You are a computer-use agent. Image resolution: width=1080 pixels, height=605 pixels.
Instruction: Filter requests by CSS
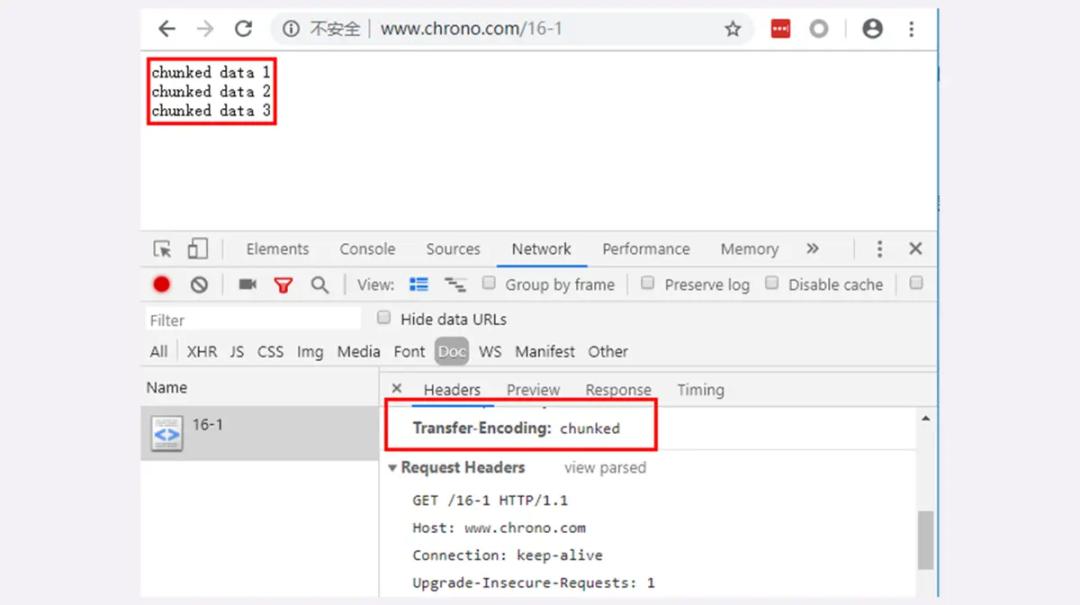(270, 351)
